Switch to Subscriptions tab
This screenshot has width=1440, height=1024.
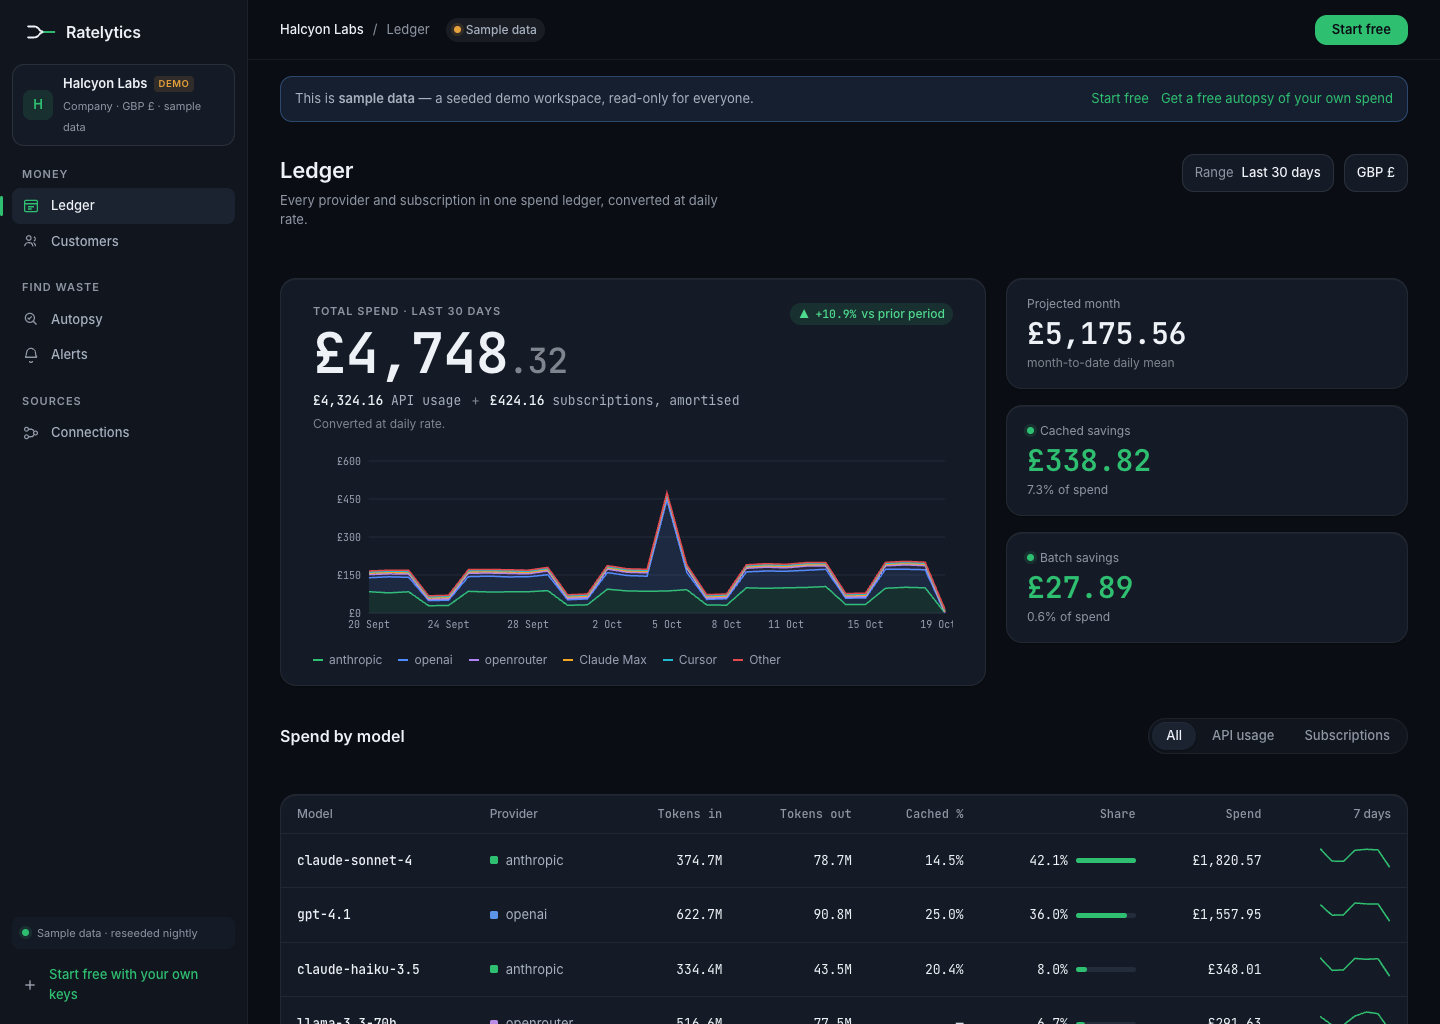point(1347,736)
